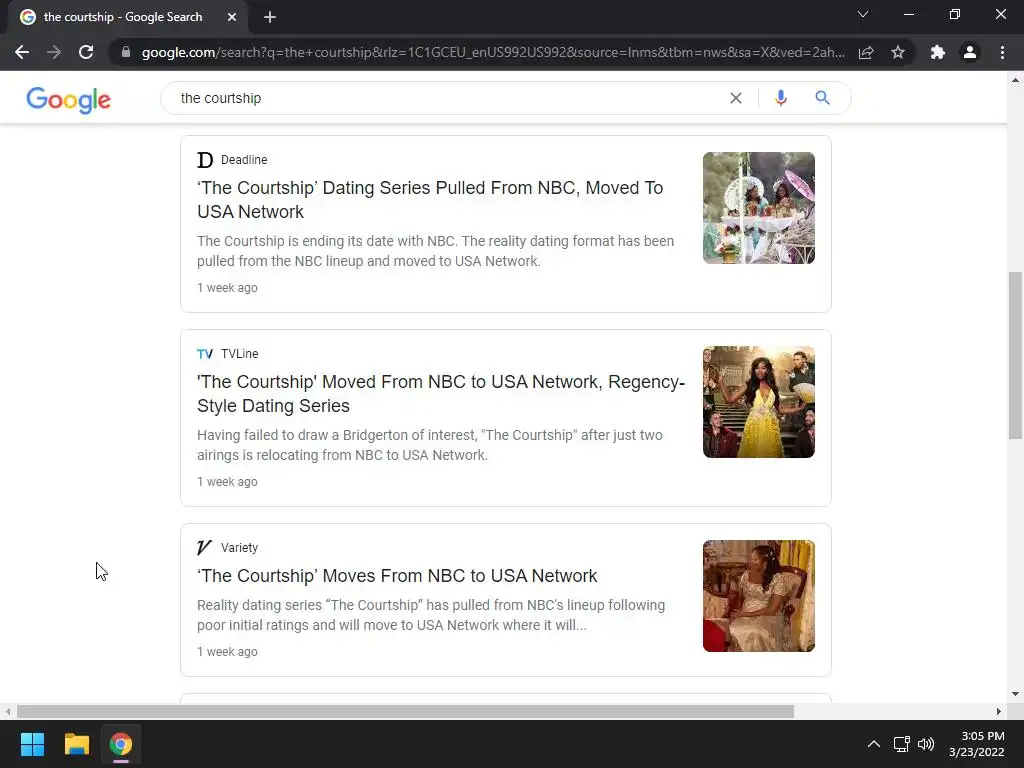1024x768 pixels.
Task: View site information via lock icon
Action: point(126,52)
